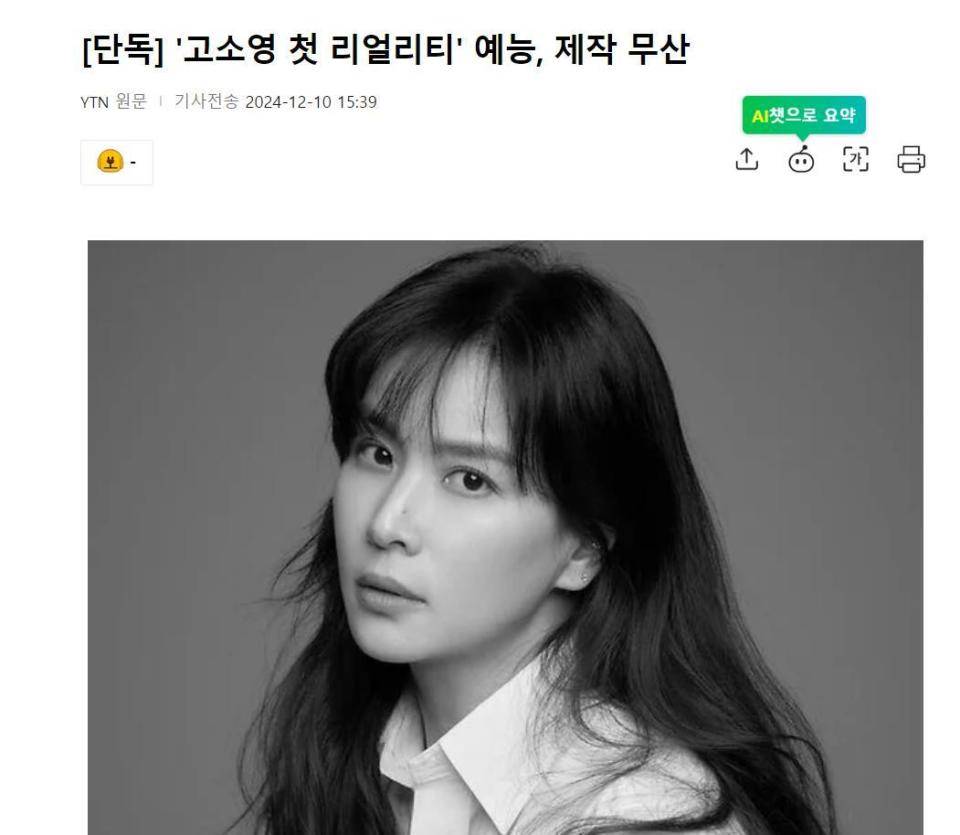
Task: Click the '[단독]' tag in headline
Action: [122, 50]
